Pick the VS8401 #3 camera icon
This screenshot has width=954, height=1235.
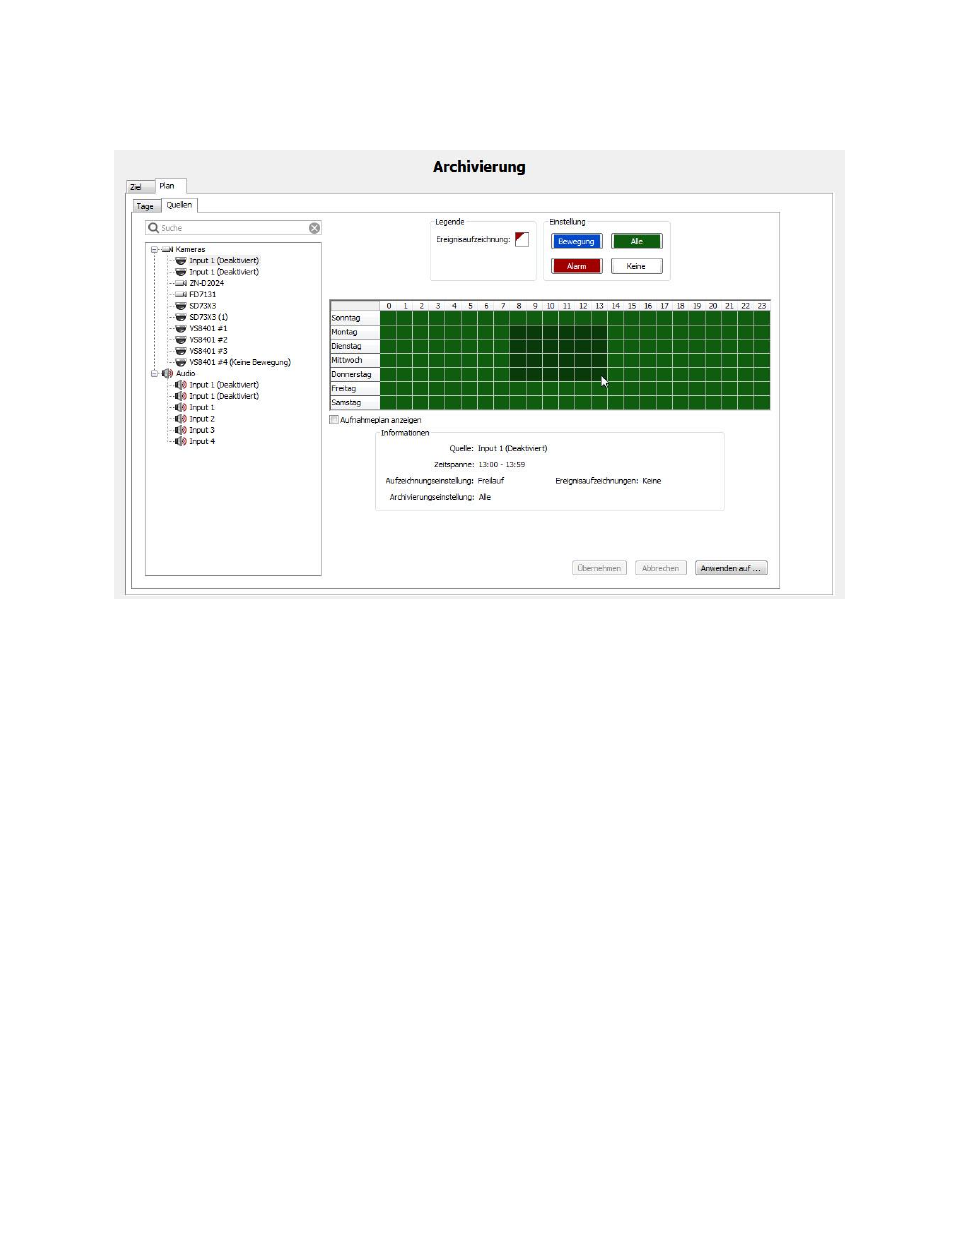click(181, 351)
